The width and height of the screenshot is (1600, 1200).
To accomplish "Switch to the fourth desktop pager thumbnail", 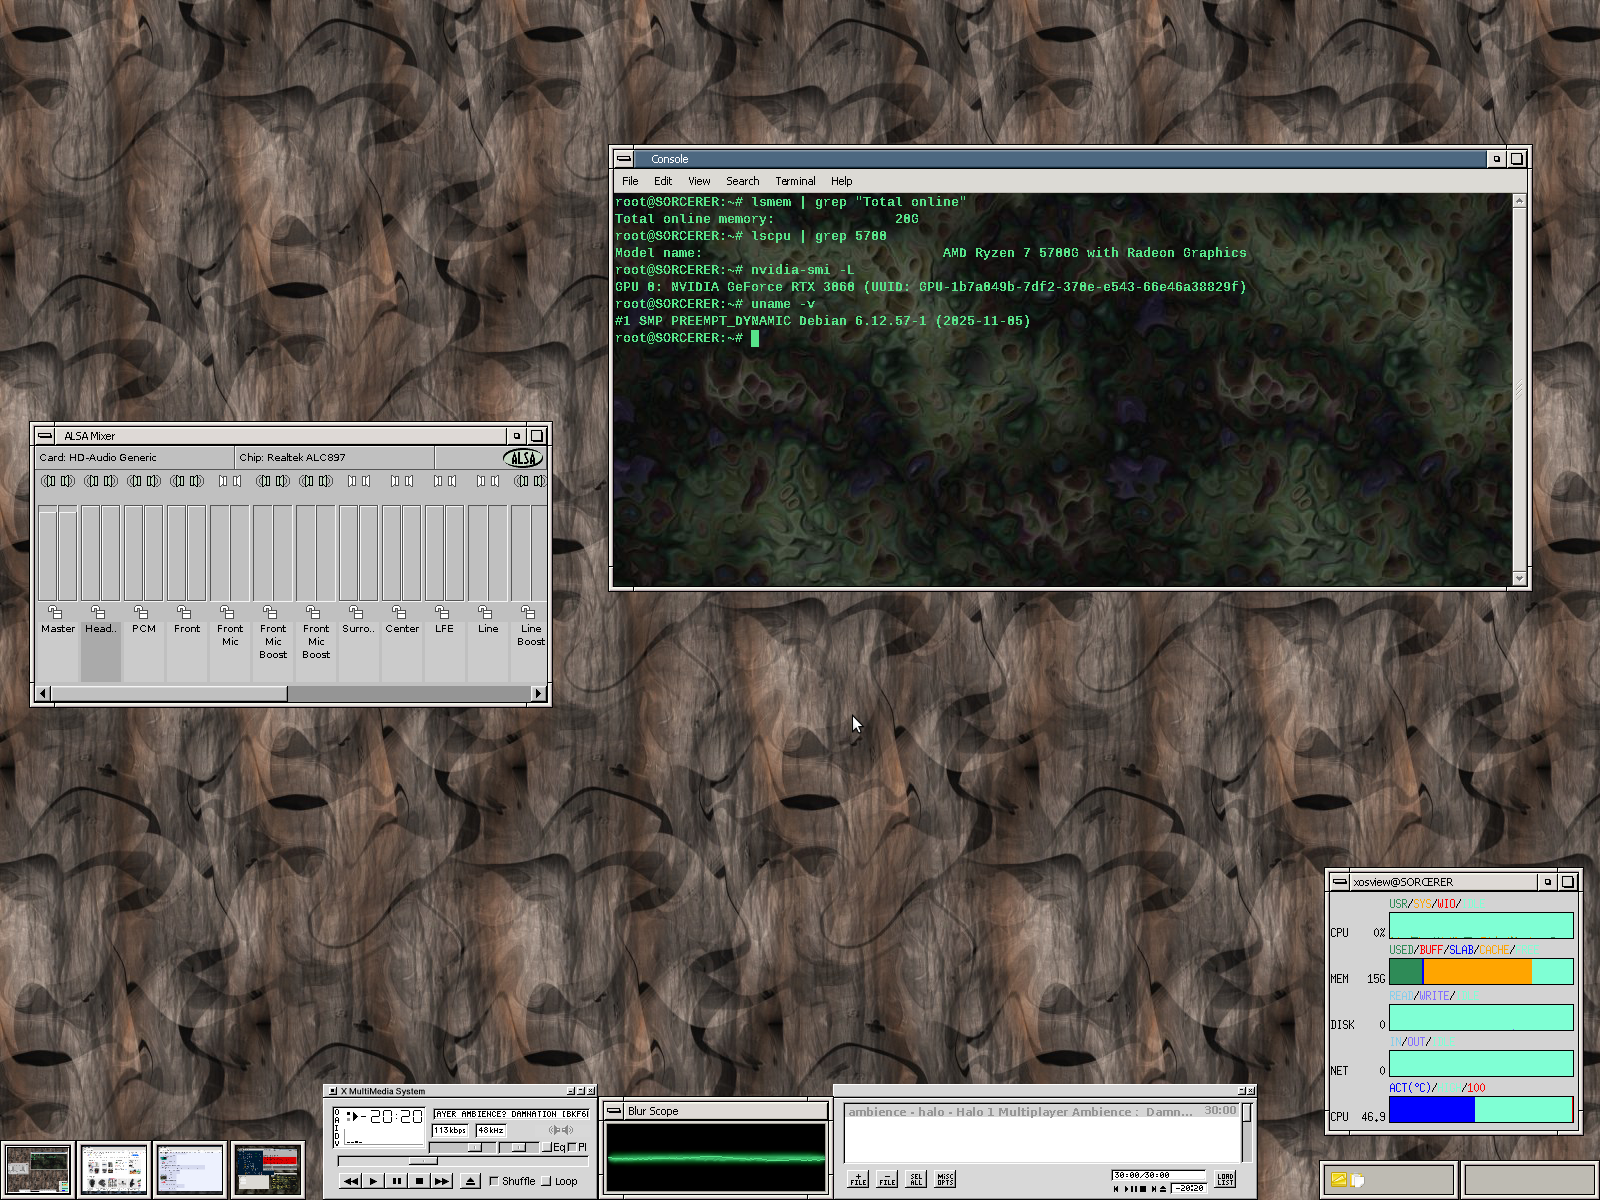I will [x=267, y=1170].
